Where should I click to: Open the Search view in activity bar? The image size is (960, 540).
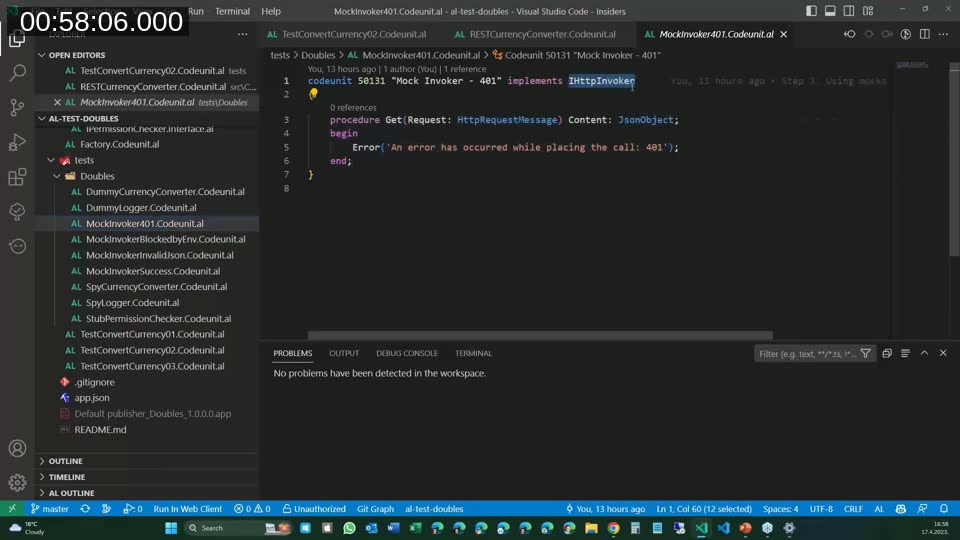click(x=17, y=73)
